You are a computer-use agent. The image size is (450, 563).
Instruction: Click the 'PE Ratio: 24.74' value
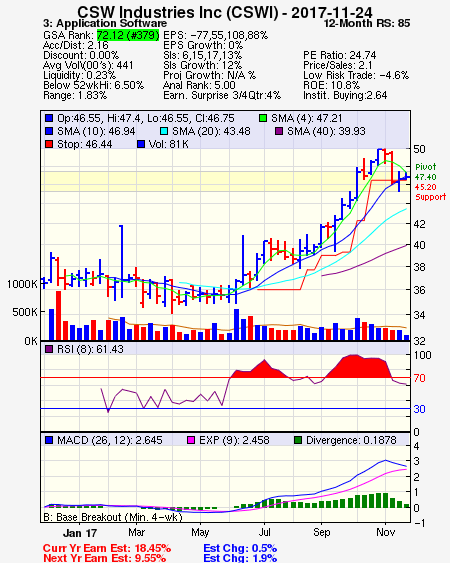340,55
